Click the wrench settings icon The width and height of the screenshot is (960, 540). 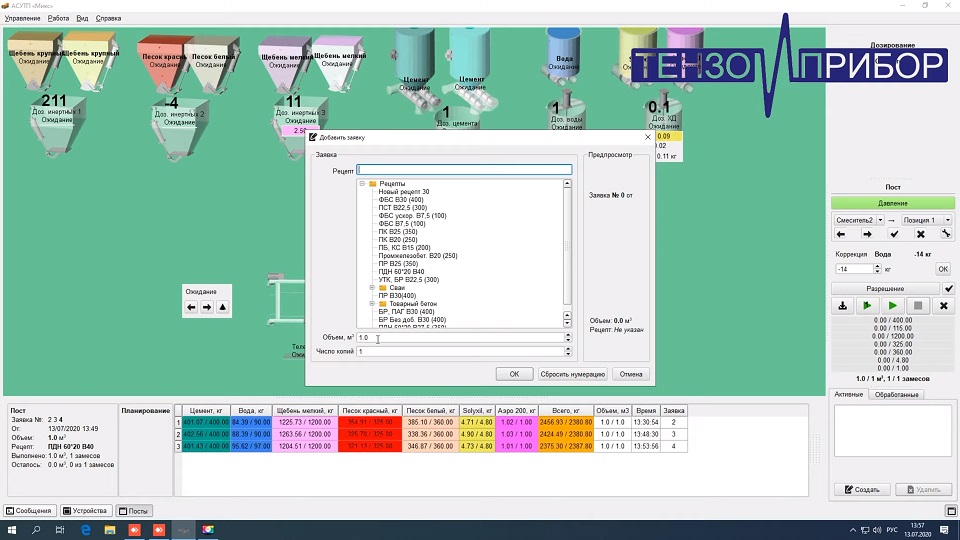(x=946, y=234)
